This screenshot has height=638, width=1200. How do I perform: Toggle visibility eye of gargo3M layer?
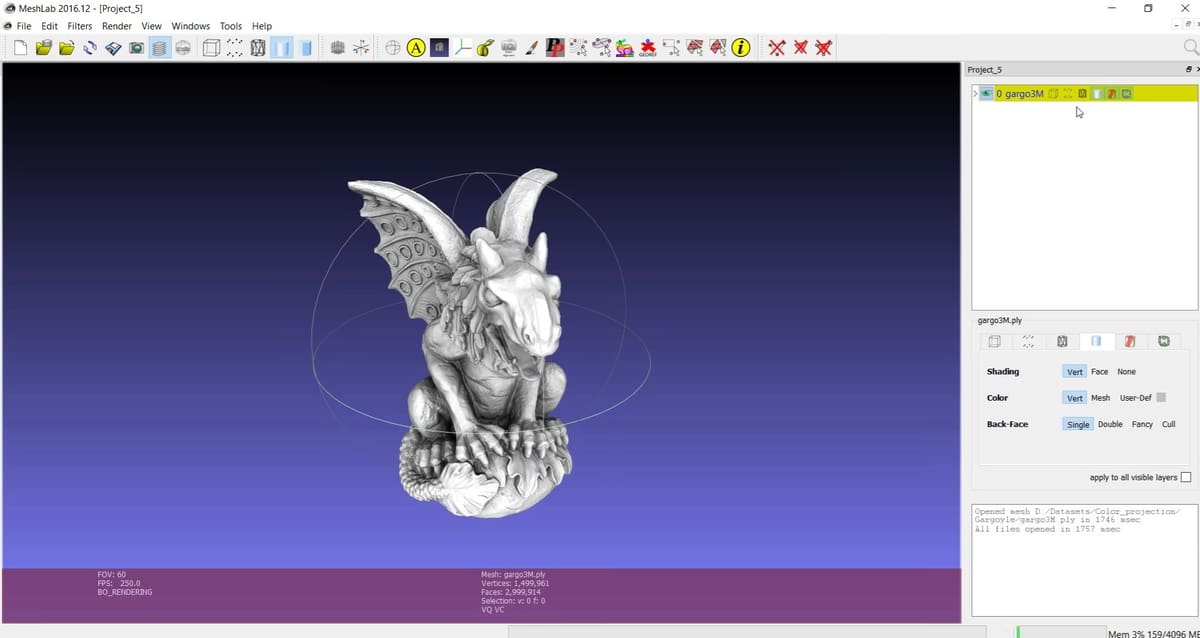coord(986,94)
